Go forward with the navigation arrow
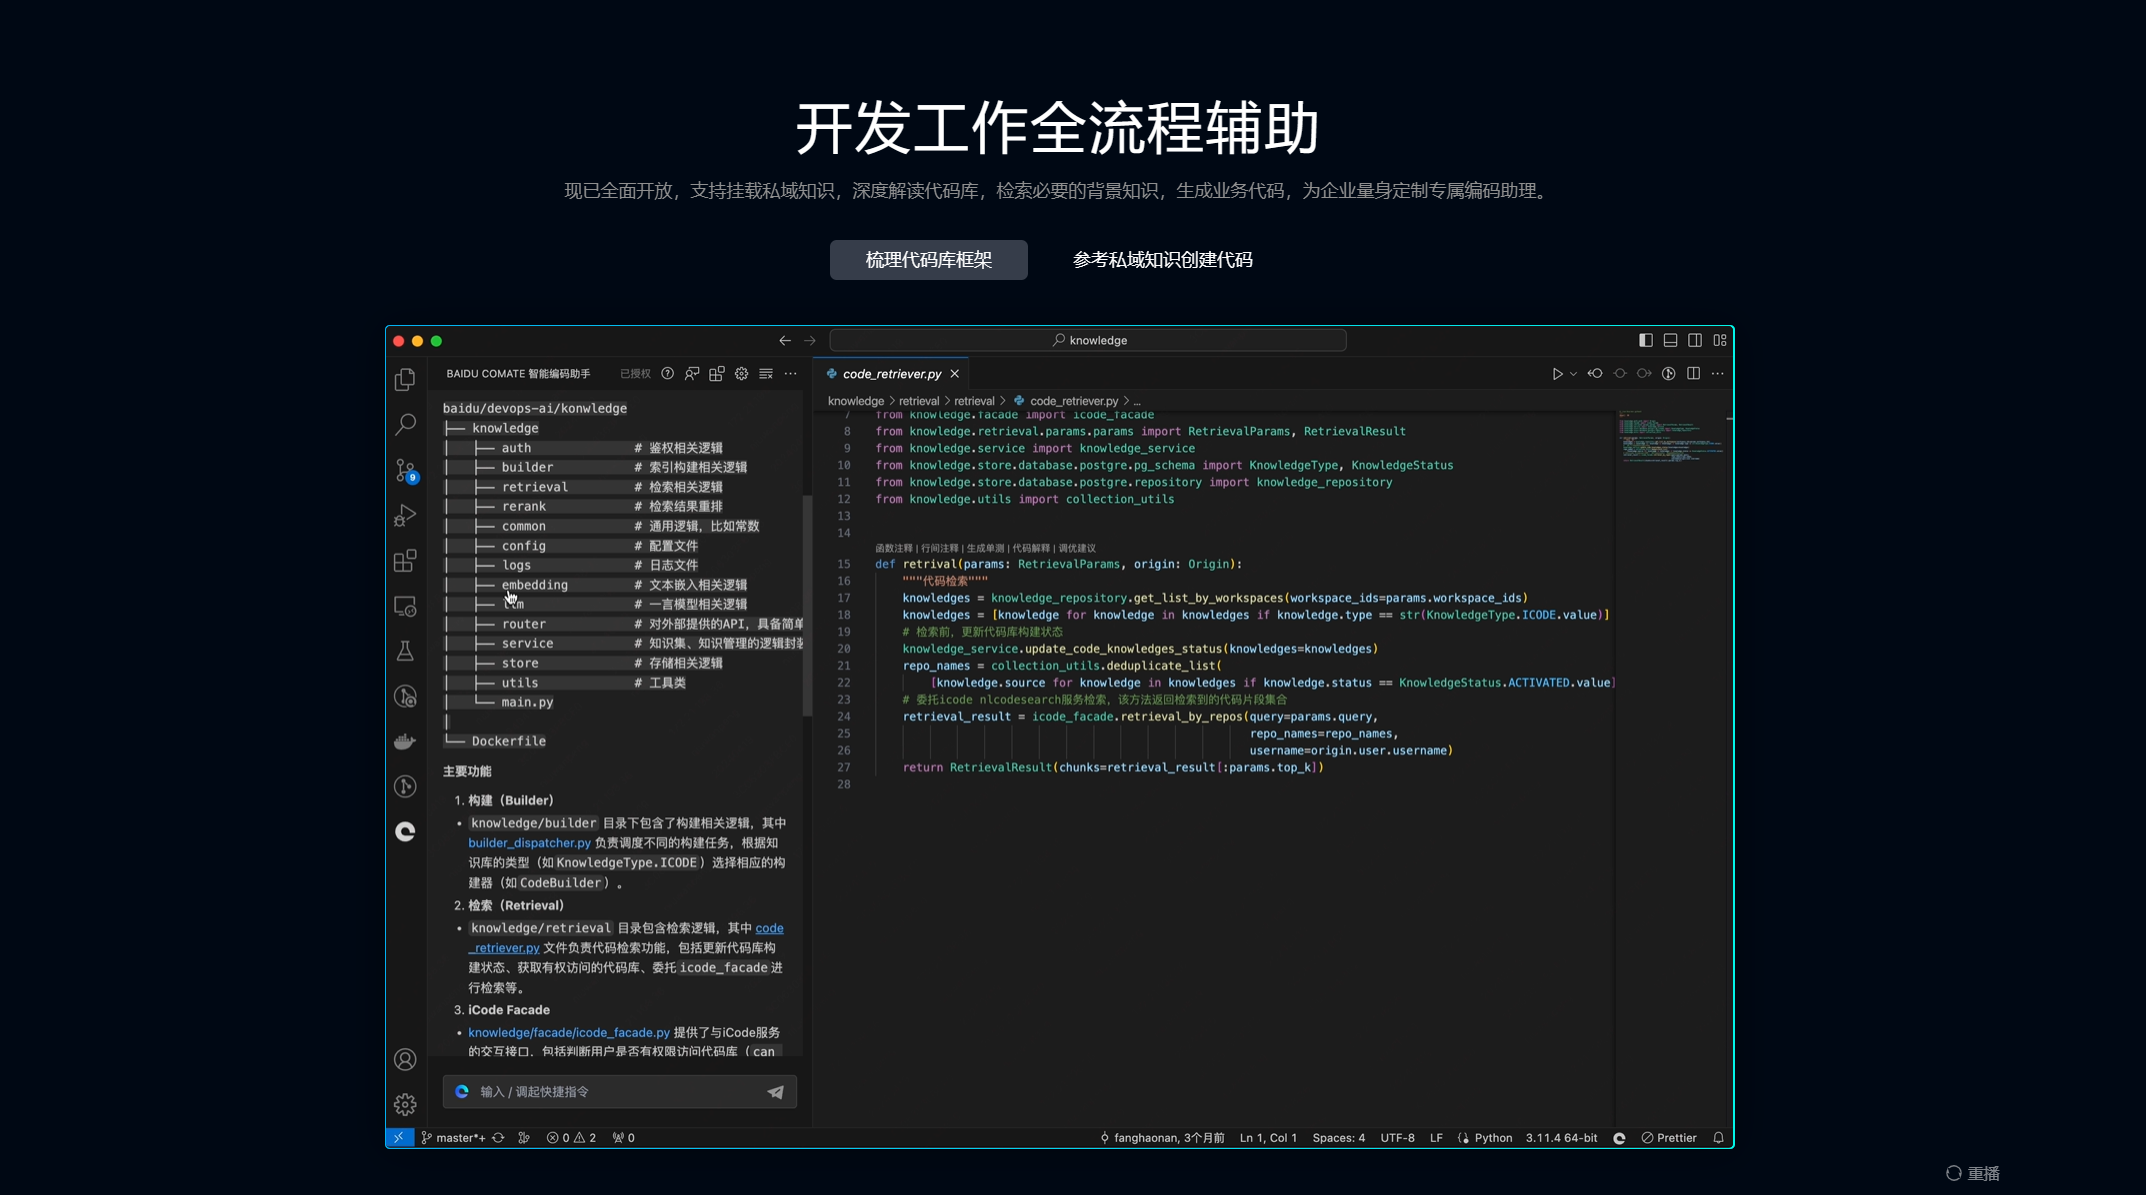 (809, 340)
